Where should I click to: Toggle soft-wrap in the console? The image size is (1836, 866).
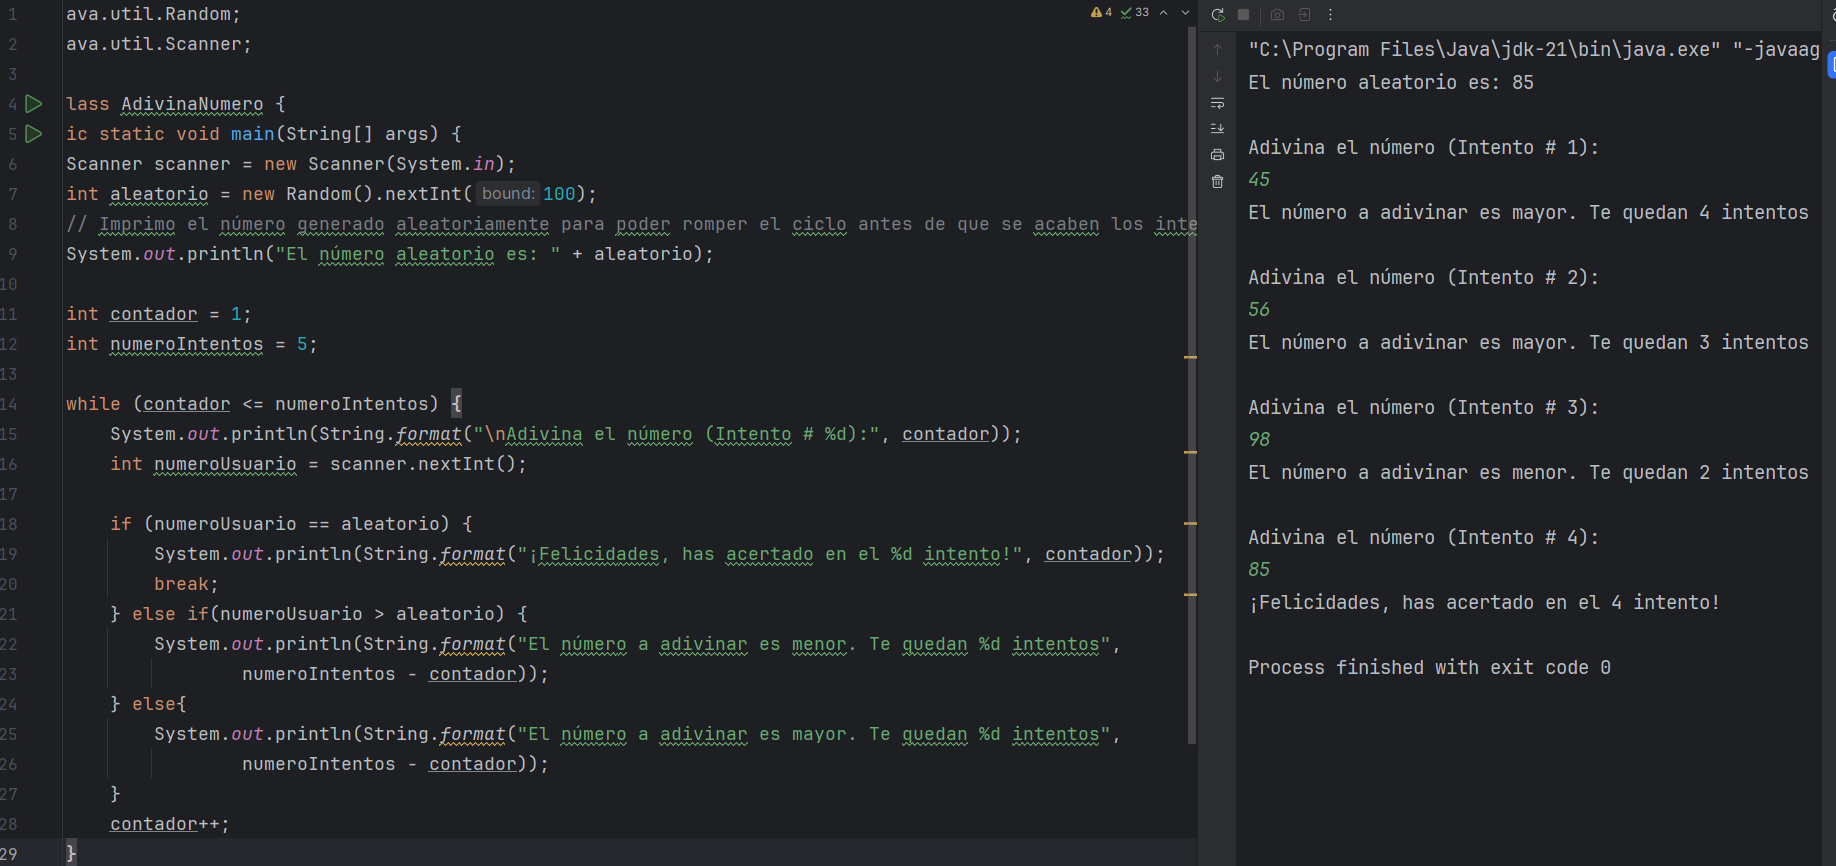1217,103
